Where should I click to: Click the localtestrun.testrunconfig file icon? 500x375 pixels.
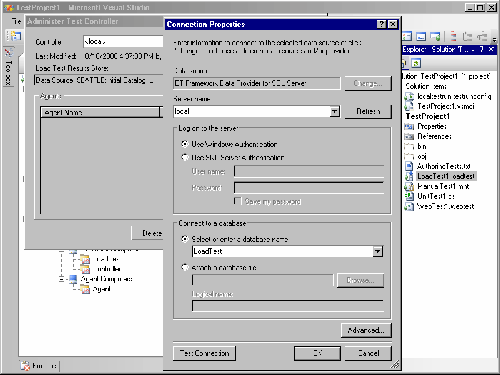click(x=409, y=96)
